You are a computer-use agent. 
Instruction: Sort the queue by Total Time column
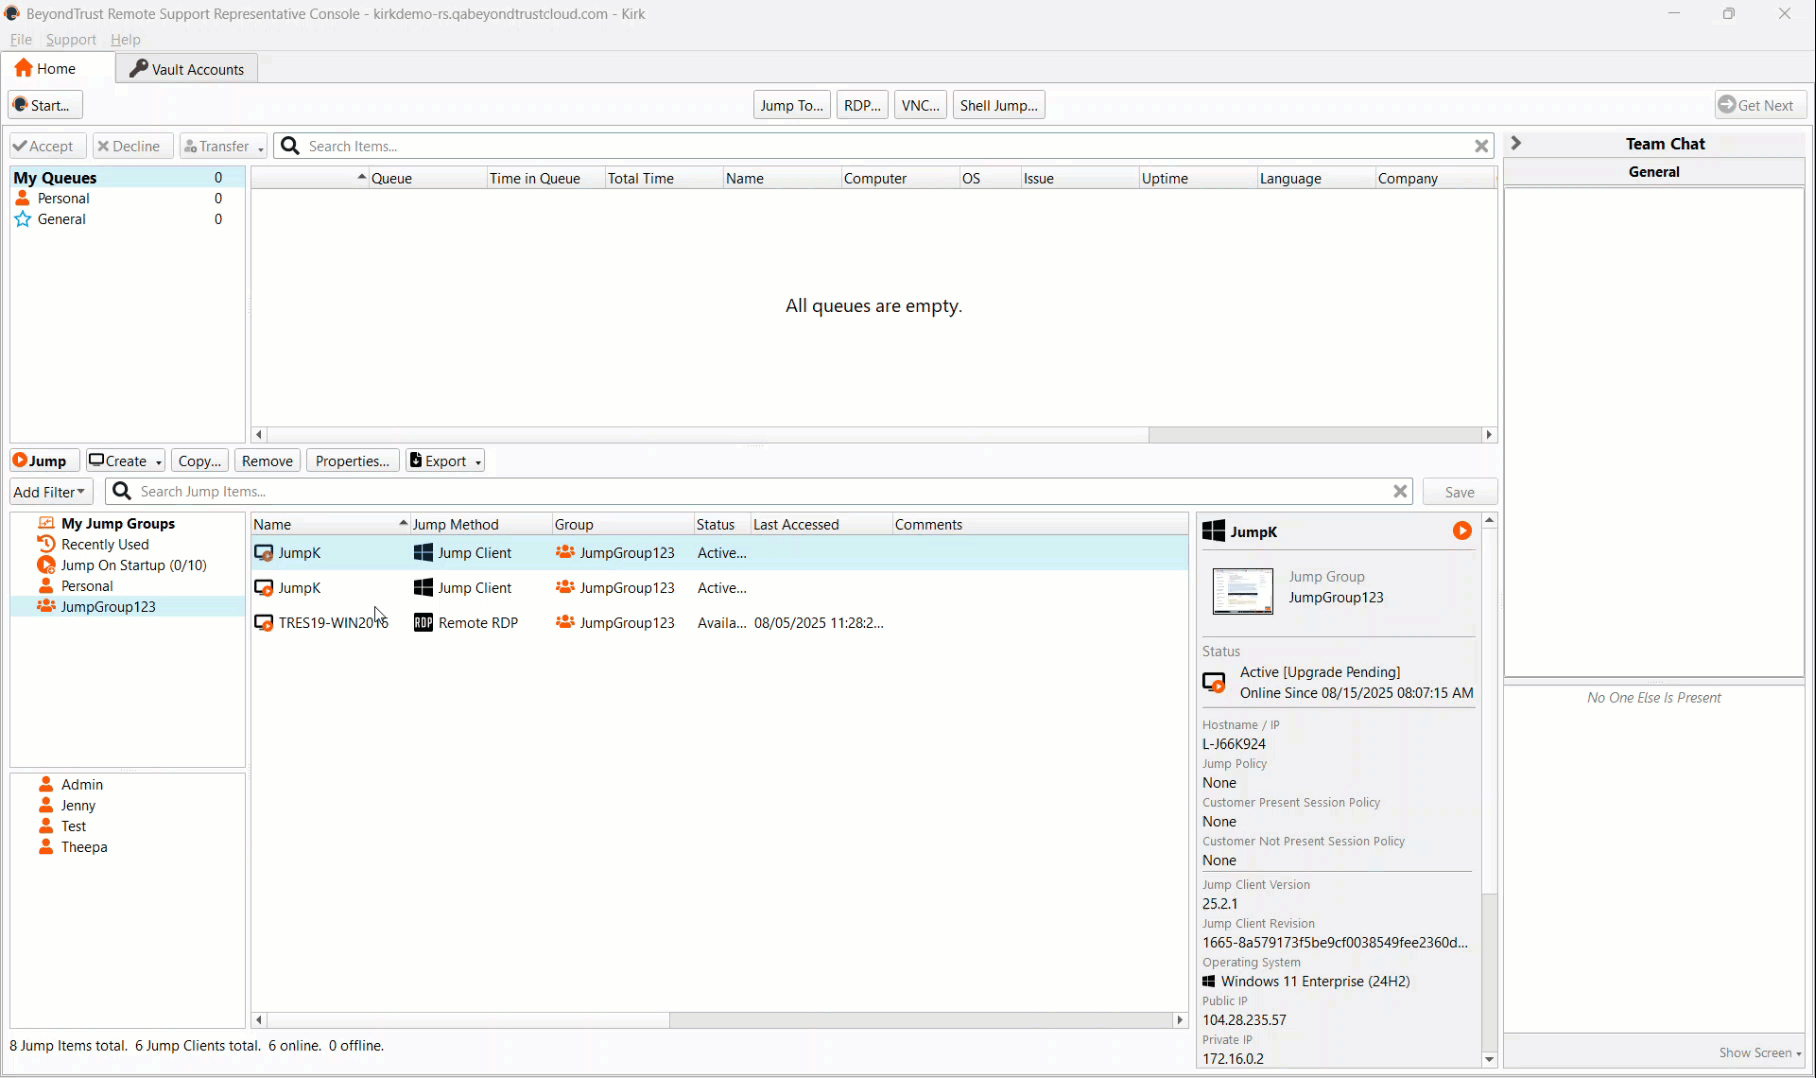pyautogui.click(x=663, y=178)
